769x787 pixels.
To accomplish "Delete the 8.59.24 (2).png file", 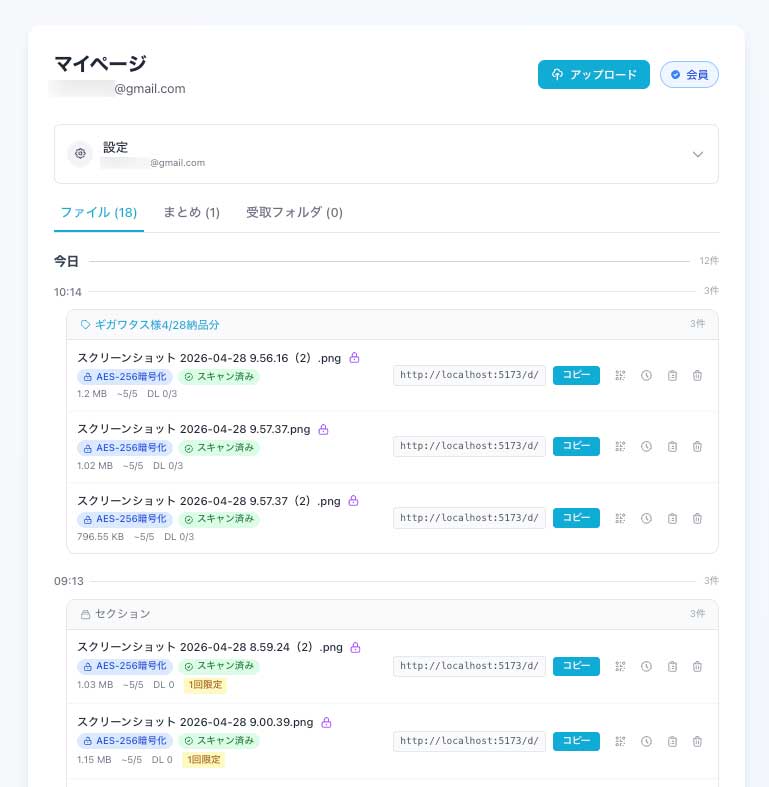I will point(697,667).
